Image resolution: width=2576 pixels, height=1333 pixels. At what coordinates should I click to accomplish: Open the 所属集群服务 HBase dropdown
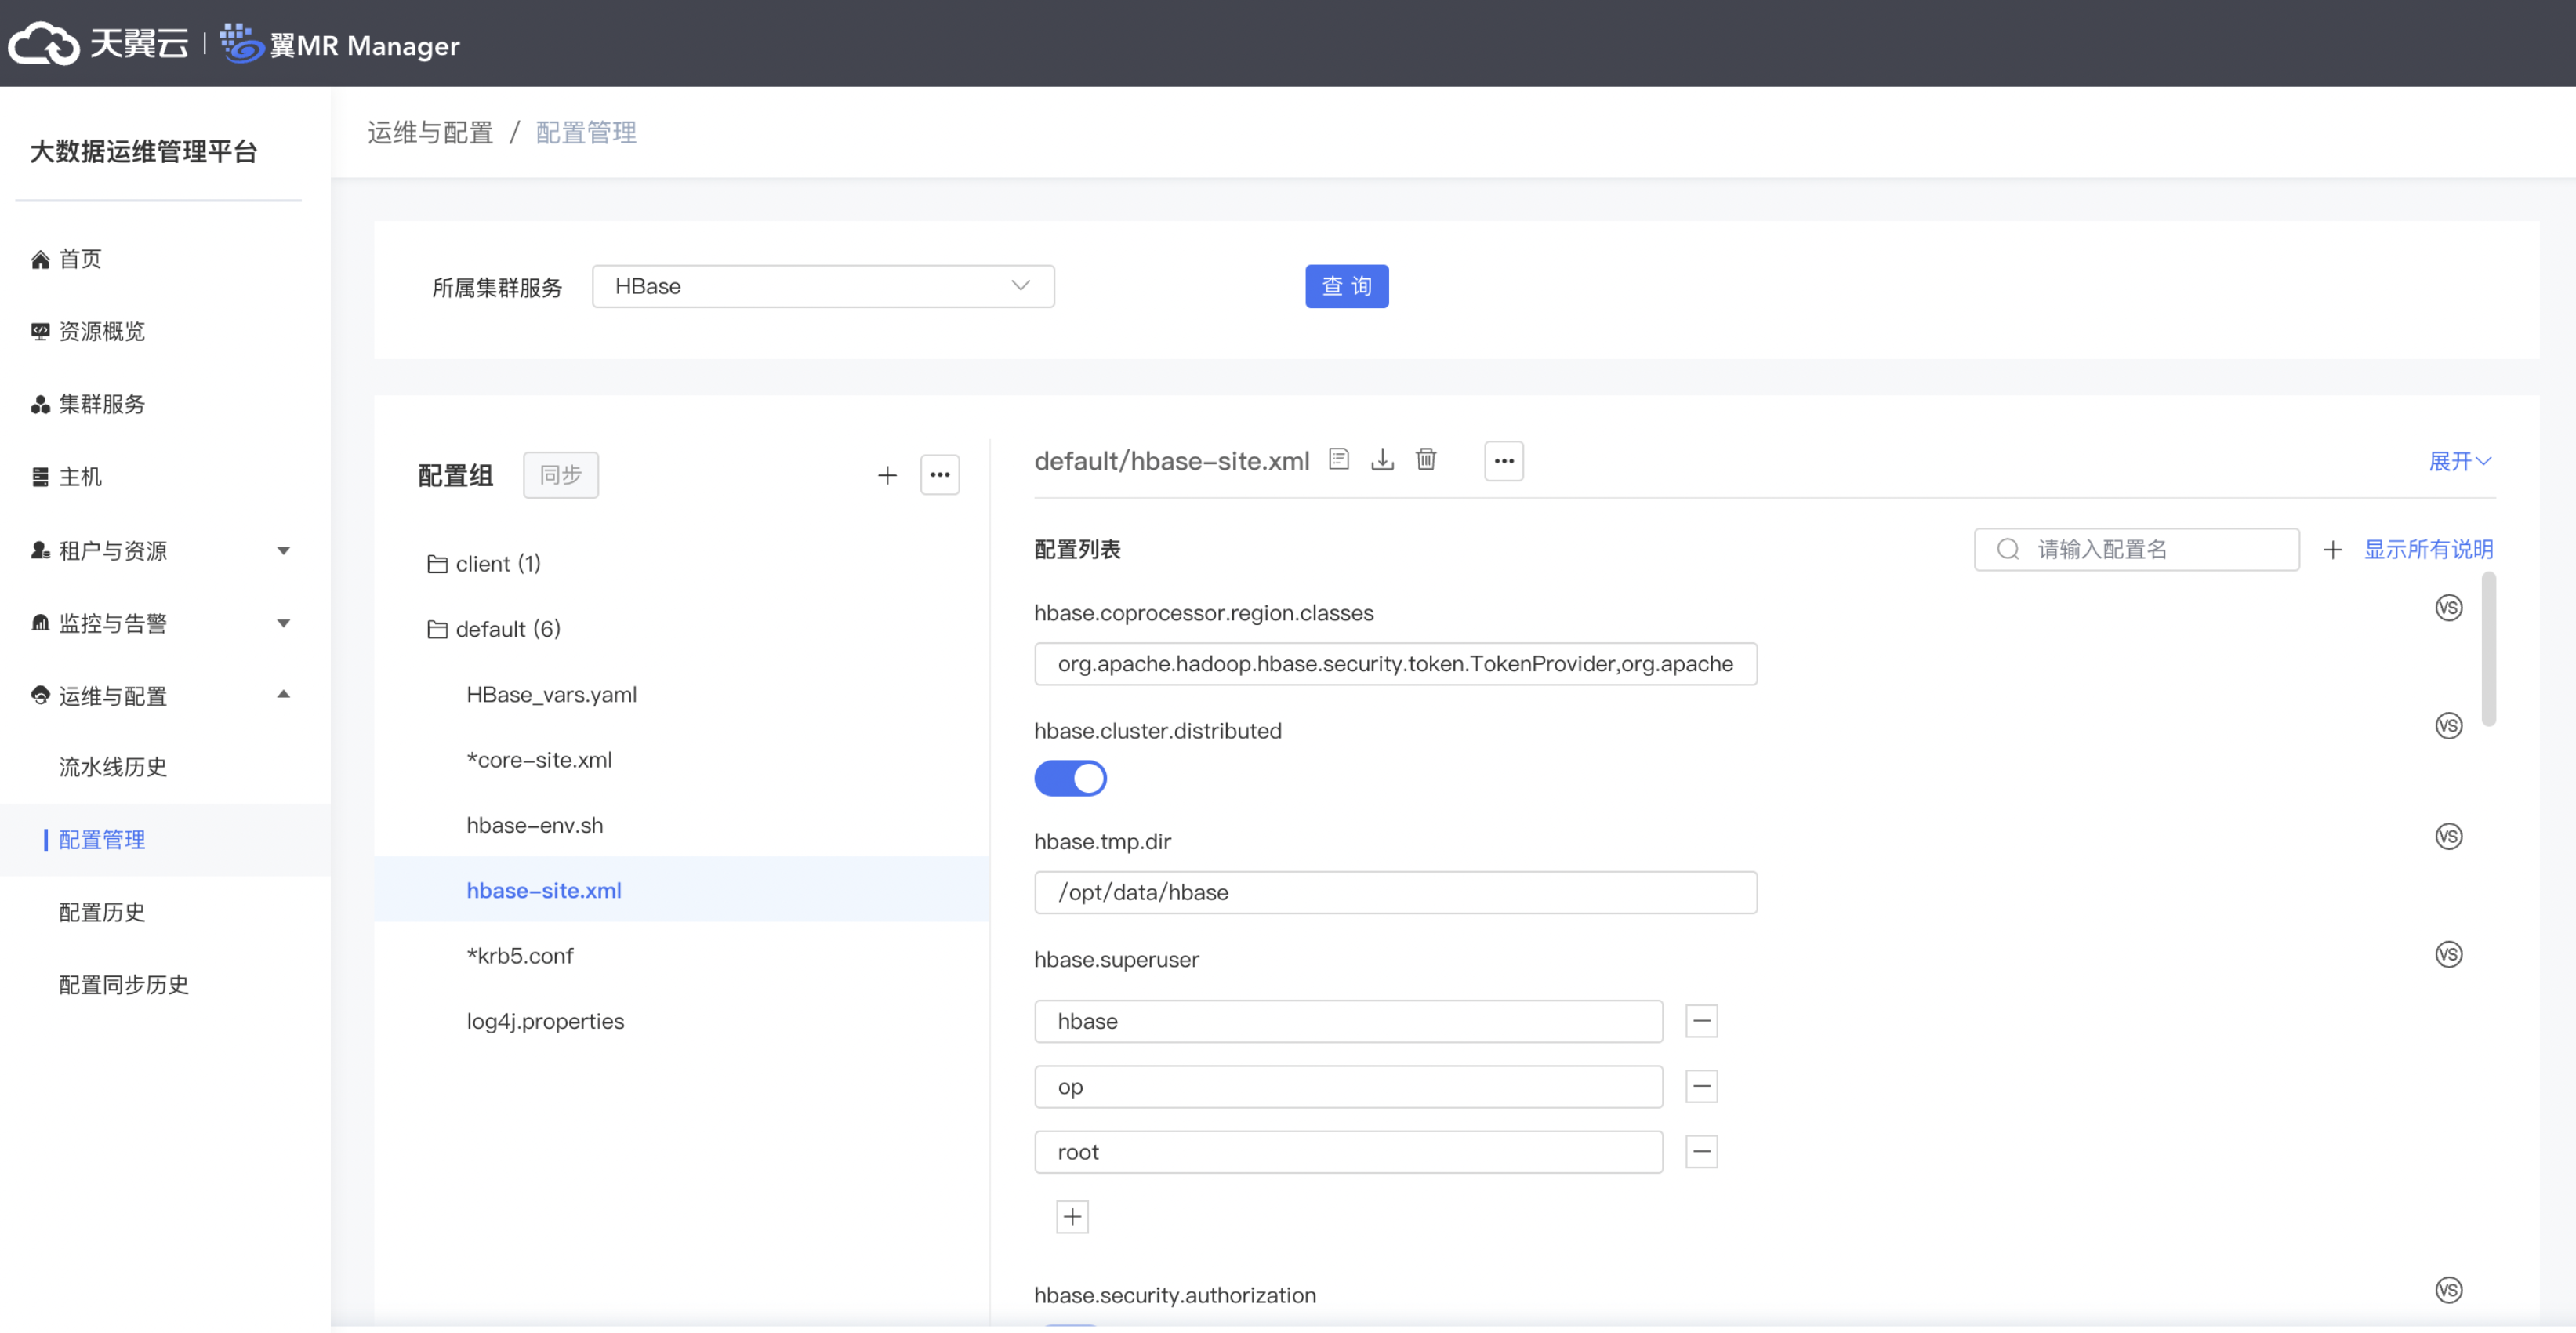(x=822, y=286)
